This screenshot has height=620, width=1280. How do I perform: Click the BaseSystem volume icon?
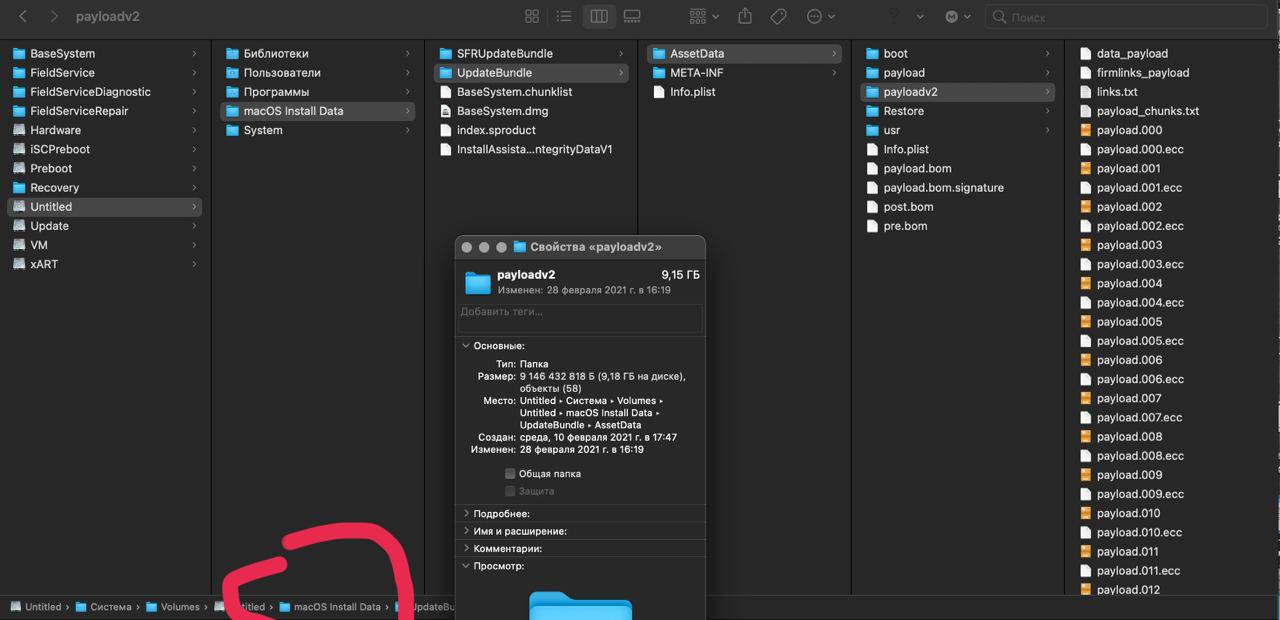(x=19, y=54)
